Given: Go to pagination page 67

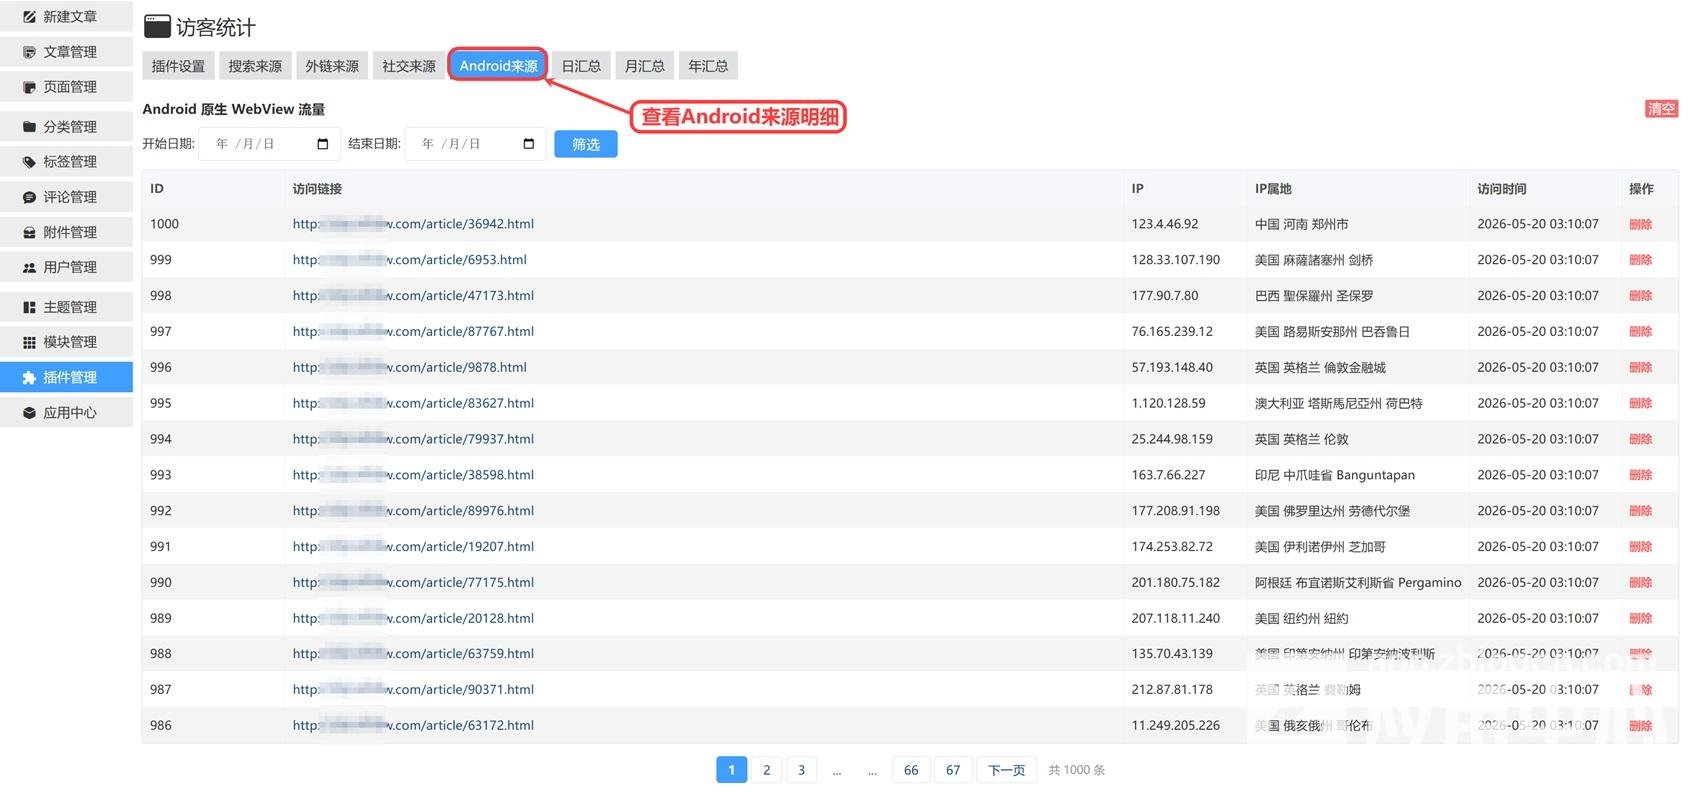Looking at the screenshot, I should click(x=953, y=770).
